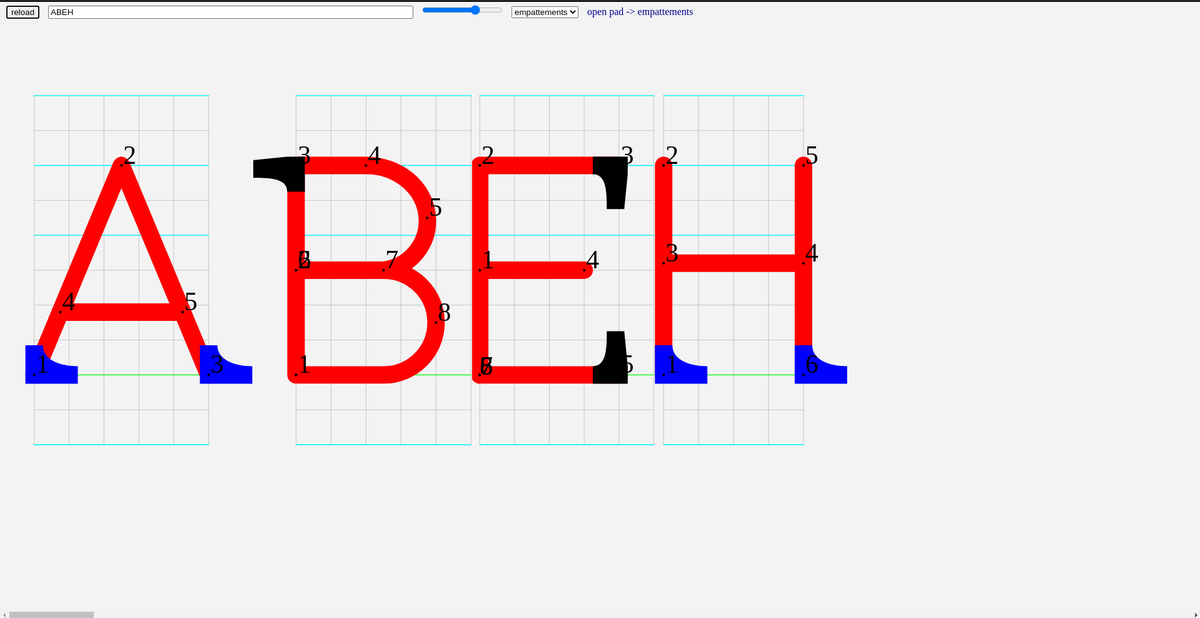1200x618 pixels.
Task: Select point 7 at B's middle junction
Action: [x=391, y=260]
